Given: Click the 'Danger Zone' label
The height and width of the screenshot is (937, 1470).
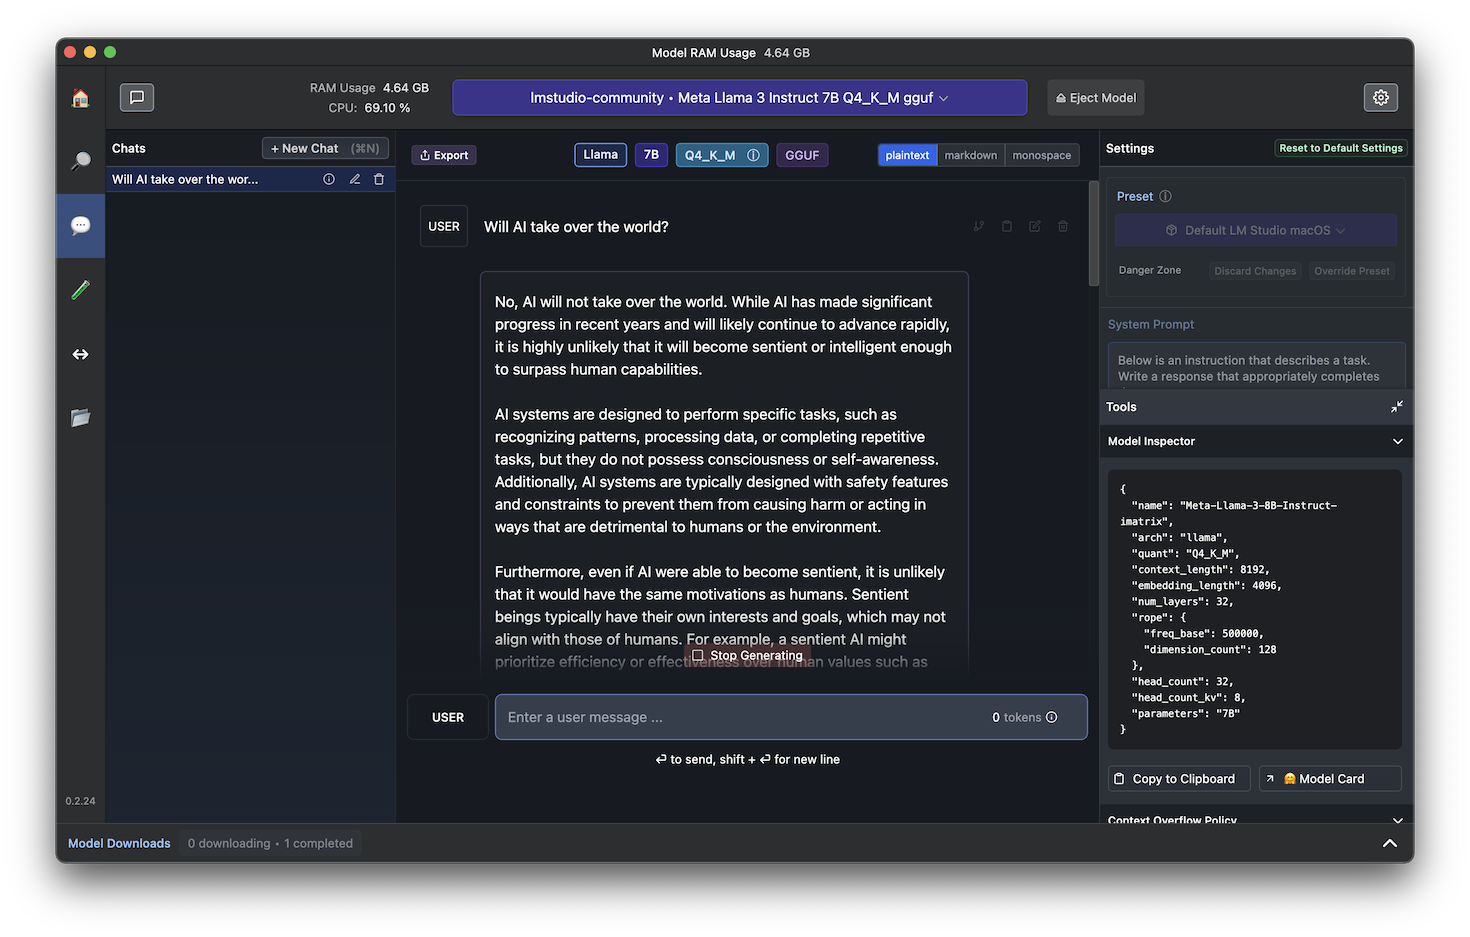Looking at the screenshot, I should (x=1150, y=270).
